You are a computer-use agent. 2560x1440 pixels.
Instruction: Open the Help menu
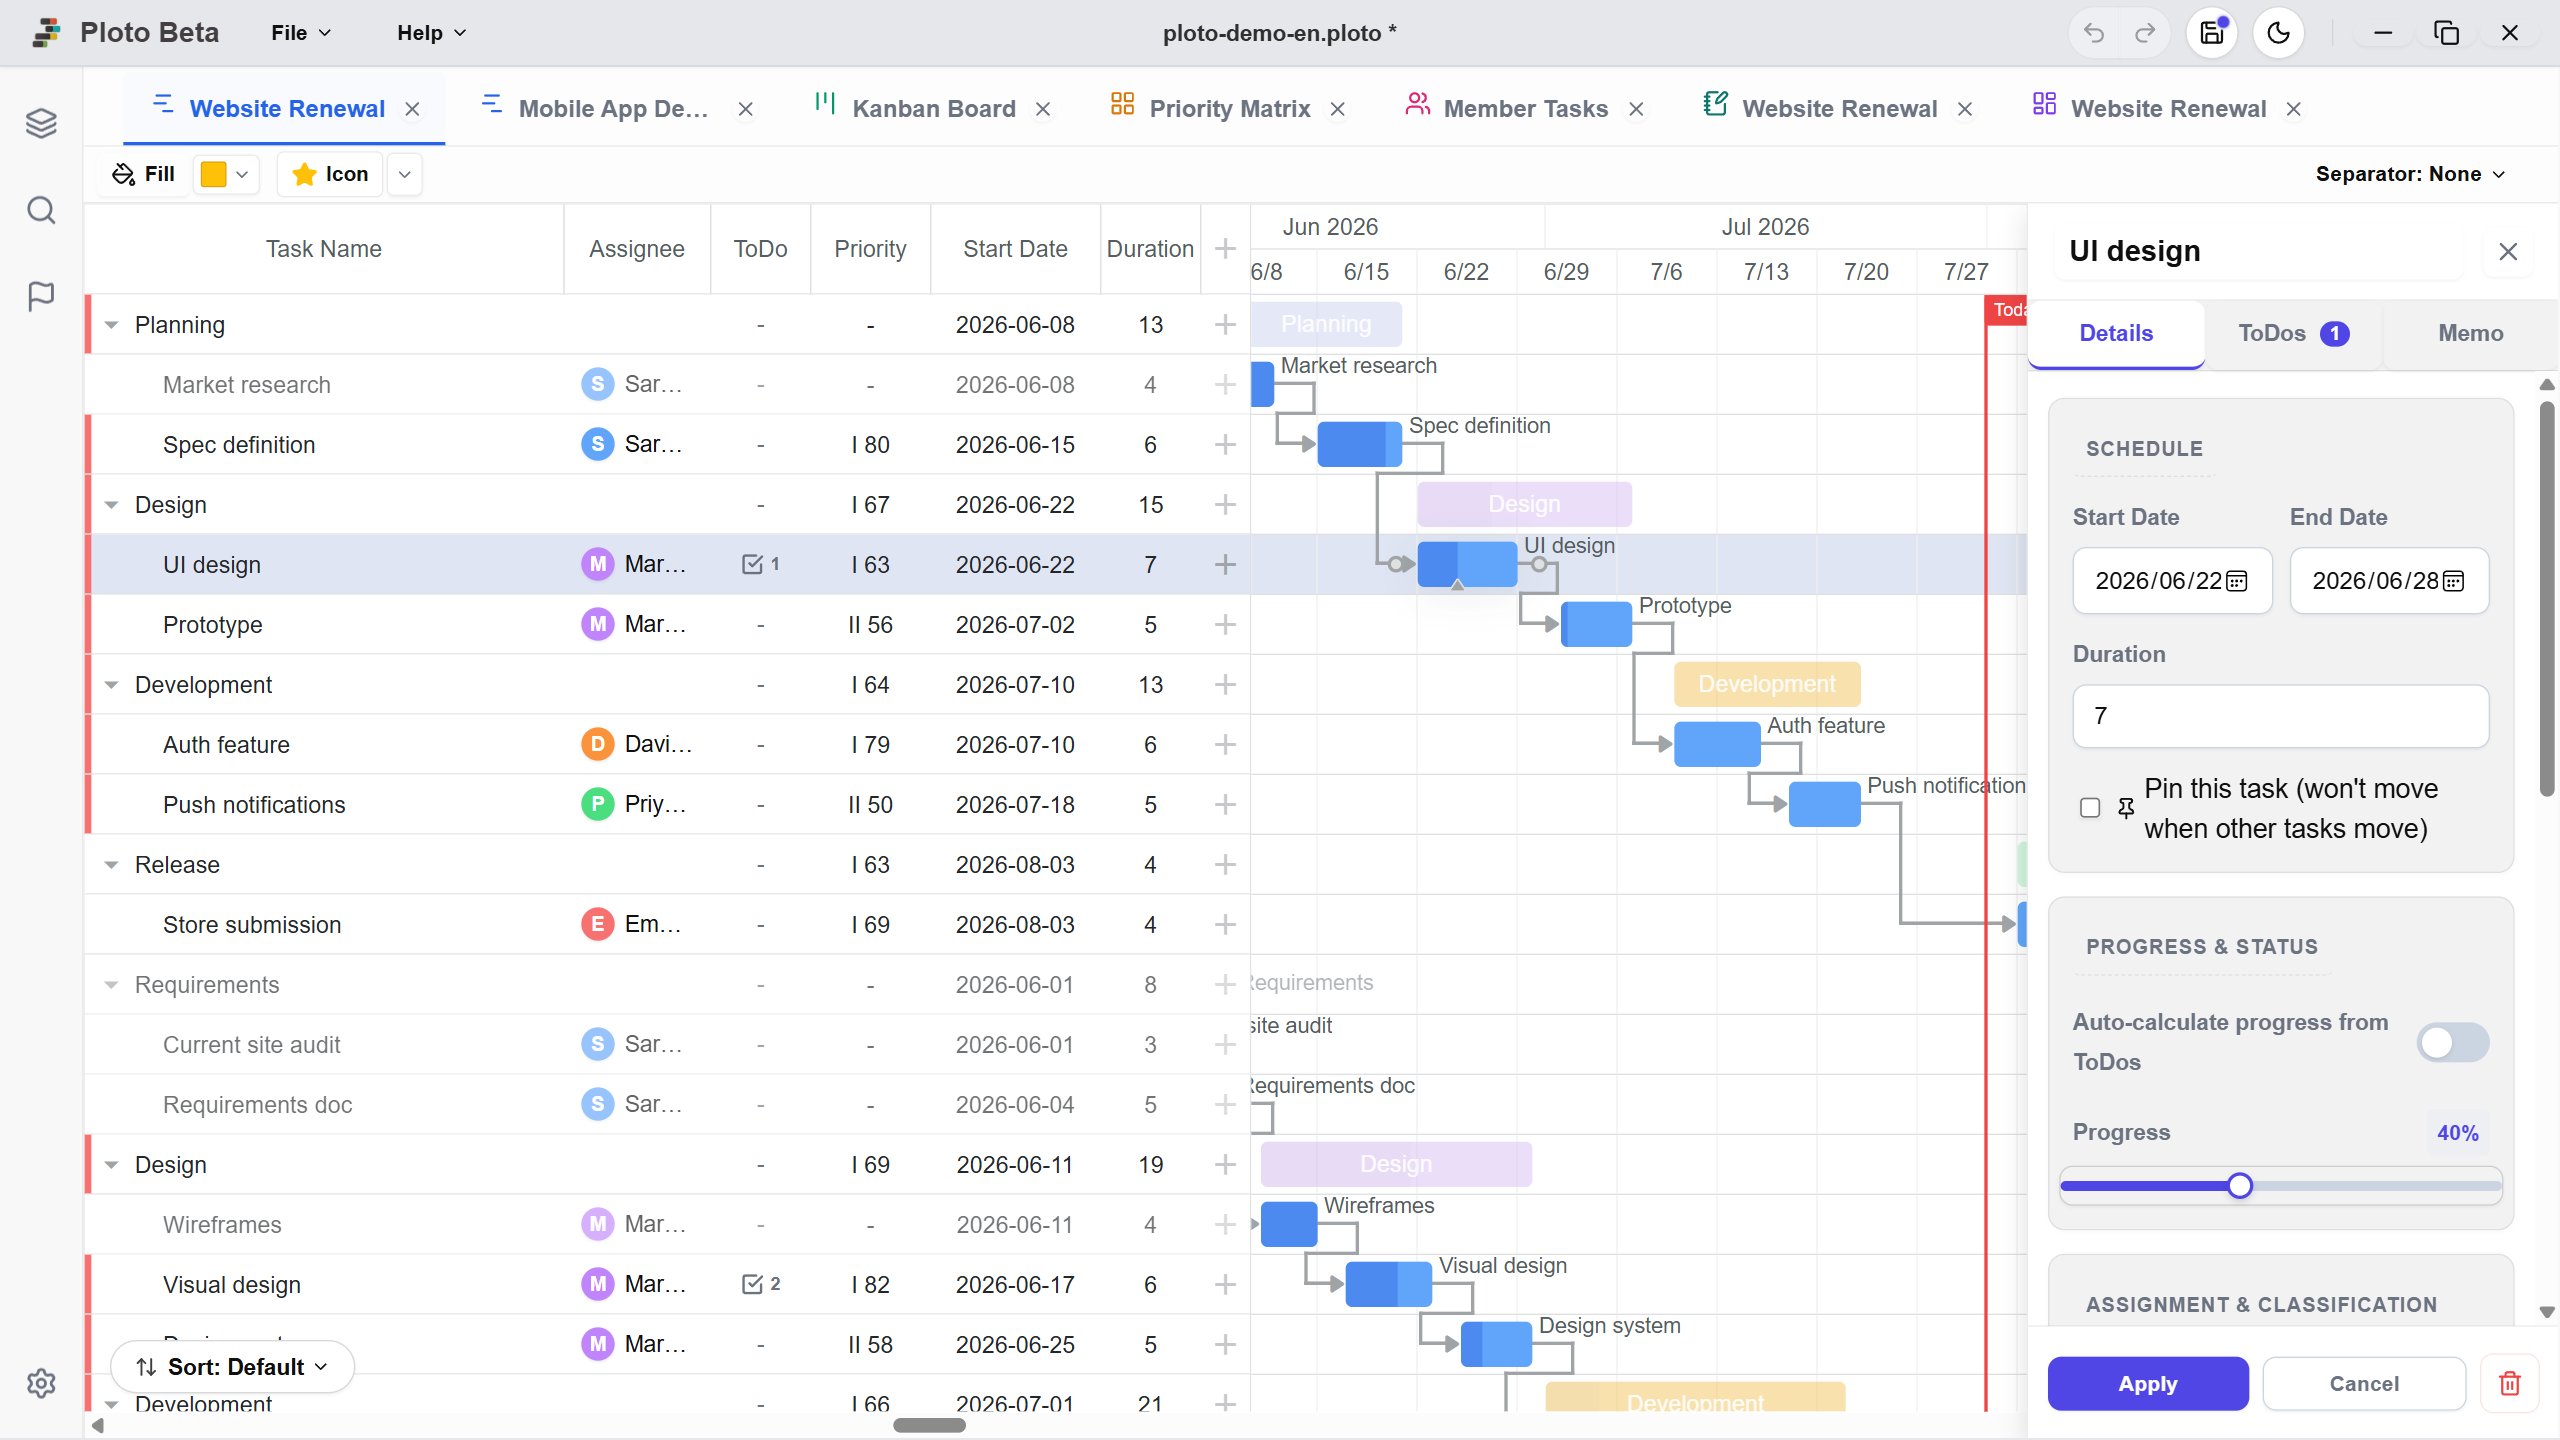tap(431, 33)
